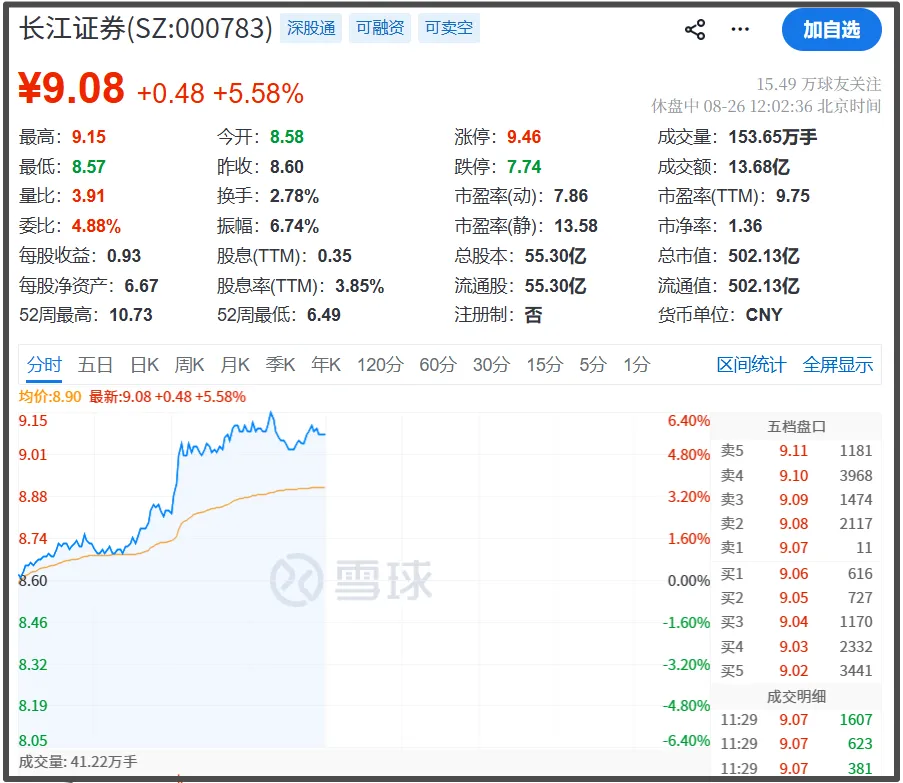Click the 跌停 value 7.74
The image size is (903, 783).
coord(524,167)
